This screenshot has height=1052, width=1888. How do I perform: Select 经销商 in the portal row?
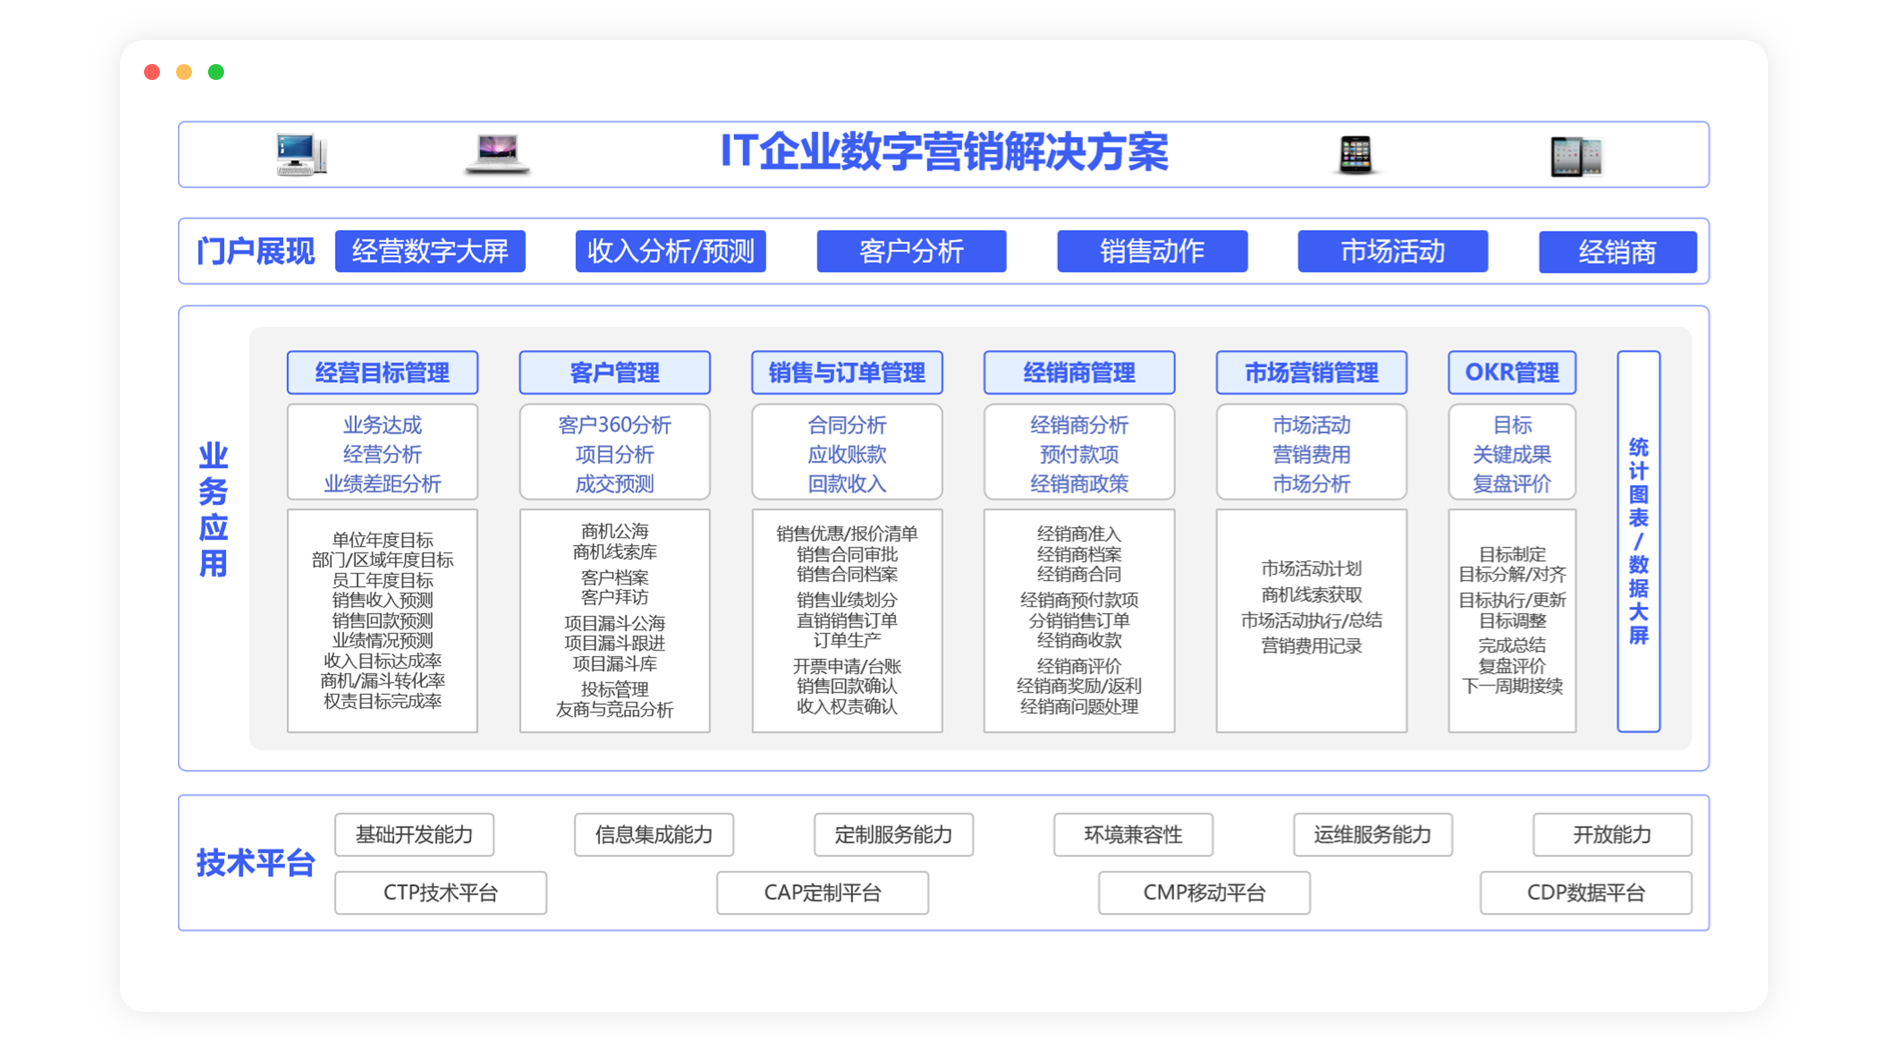(1617, 251)
